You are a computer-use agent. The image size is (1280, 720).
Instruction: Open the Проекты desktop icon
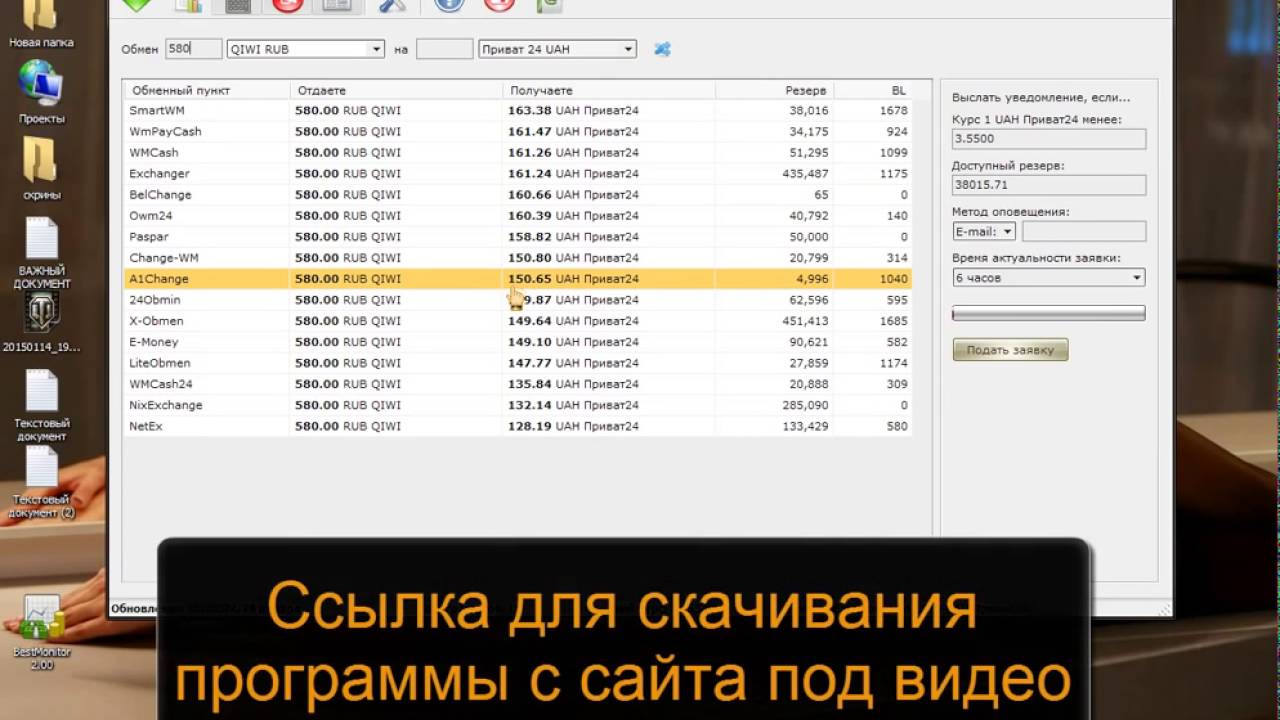41,92
